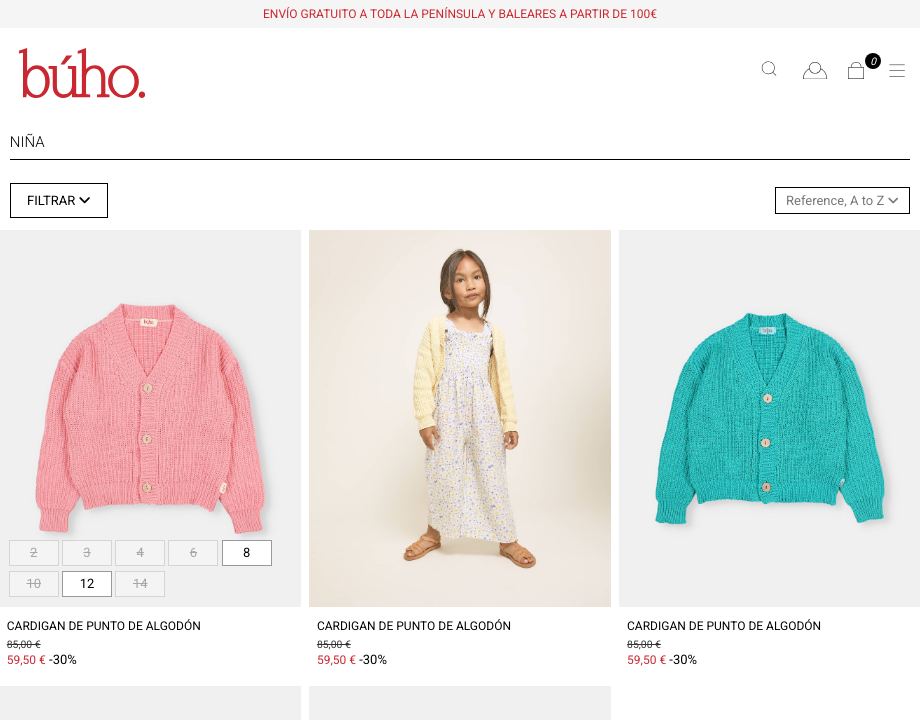920x720 pixels.
Task: Open the user account icon
Action: 814,70
